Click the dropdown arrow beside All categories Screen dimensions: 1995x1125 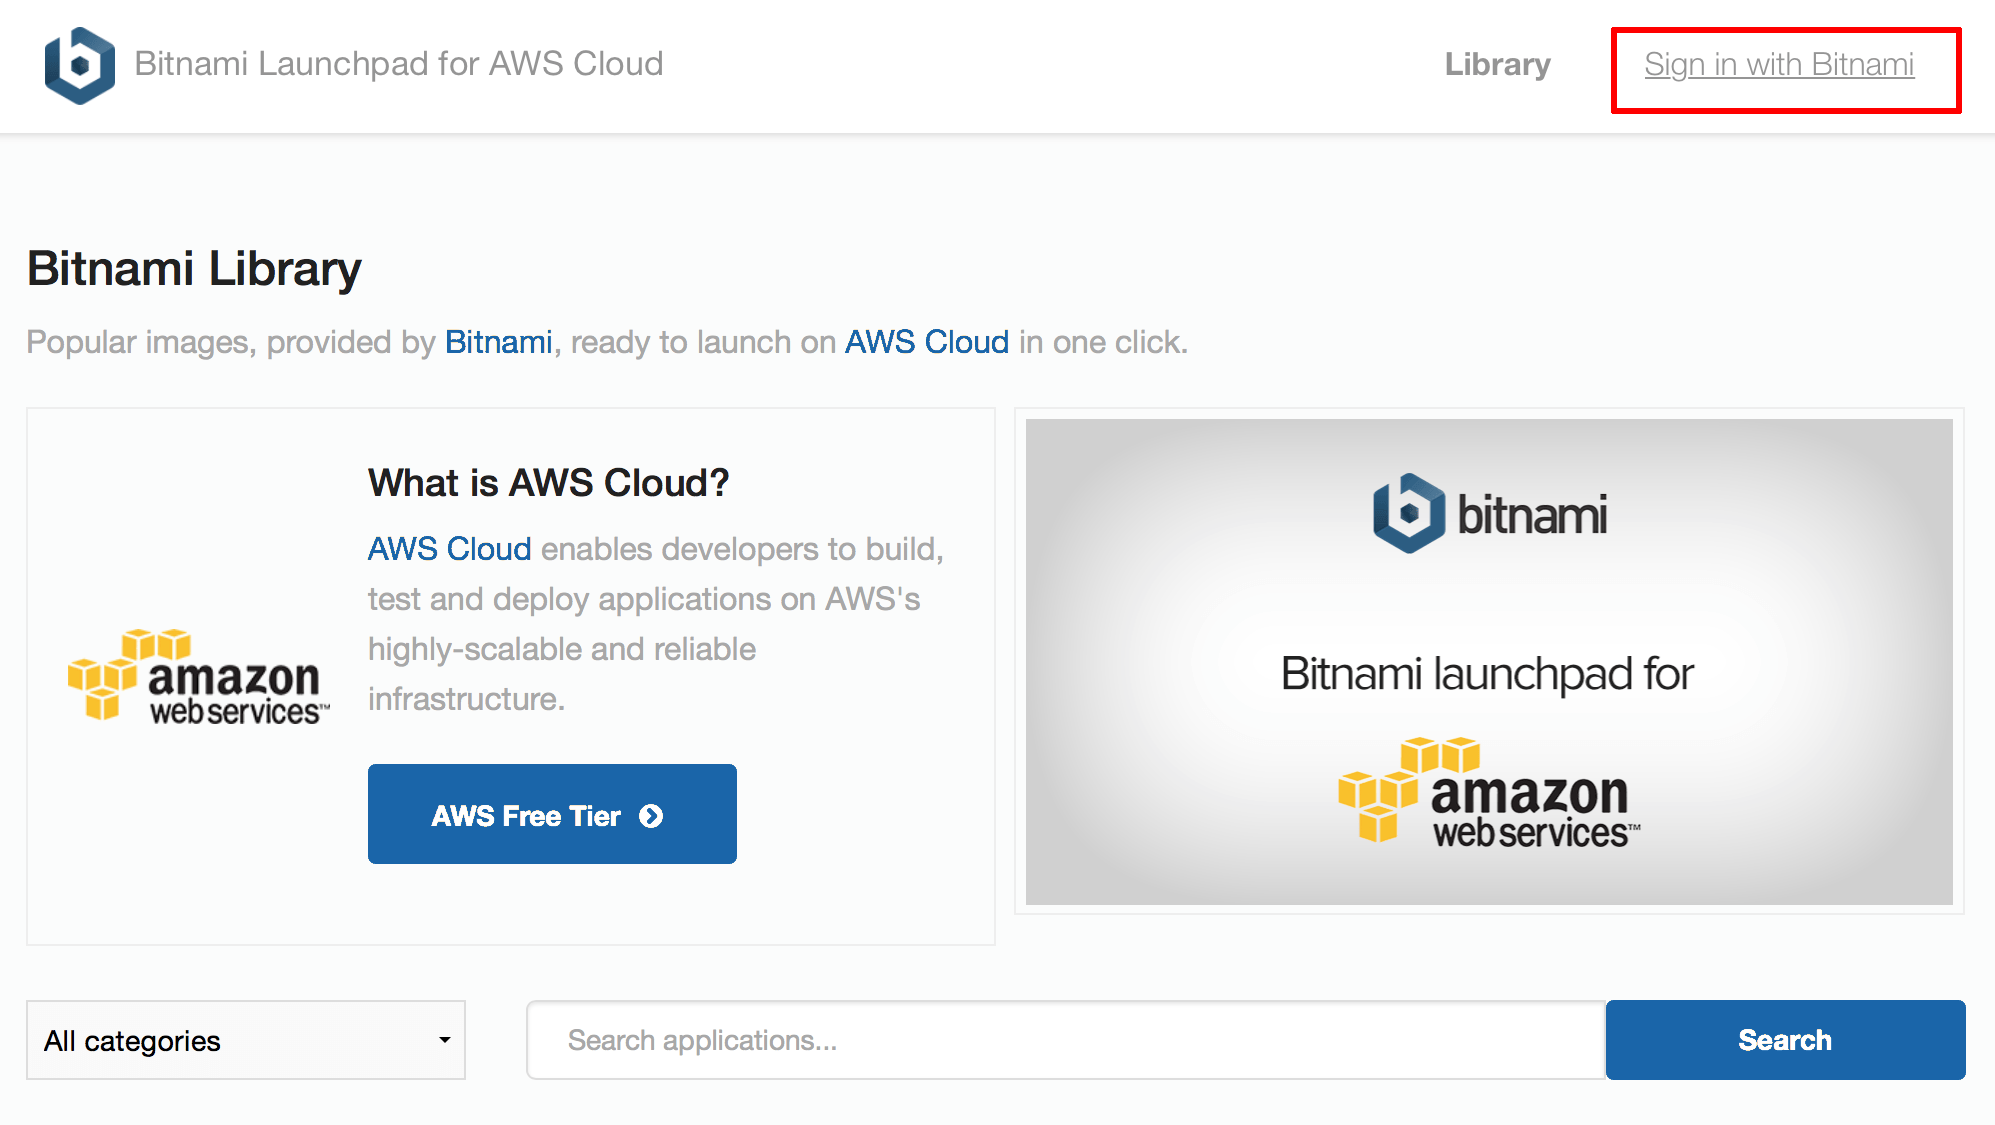coord(444,1040)
